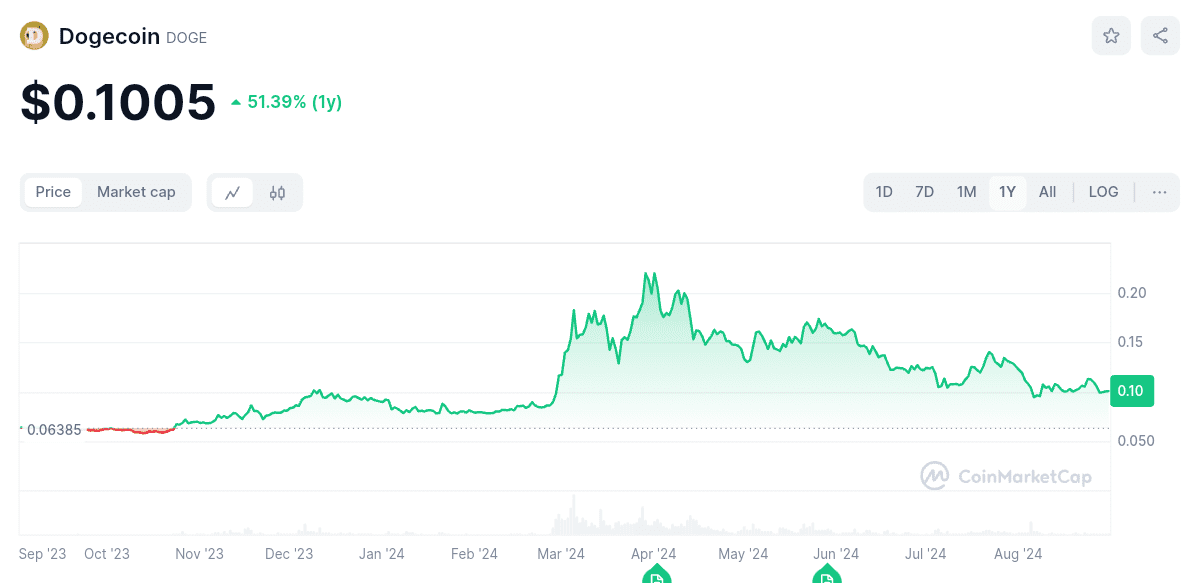The image size is (1198, 583).
Task: Click the 0.06385 low price label
Action: pyautogui.click(x=52, y=430)
